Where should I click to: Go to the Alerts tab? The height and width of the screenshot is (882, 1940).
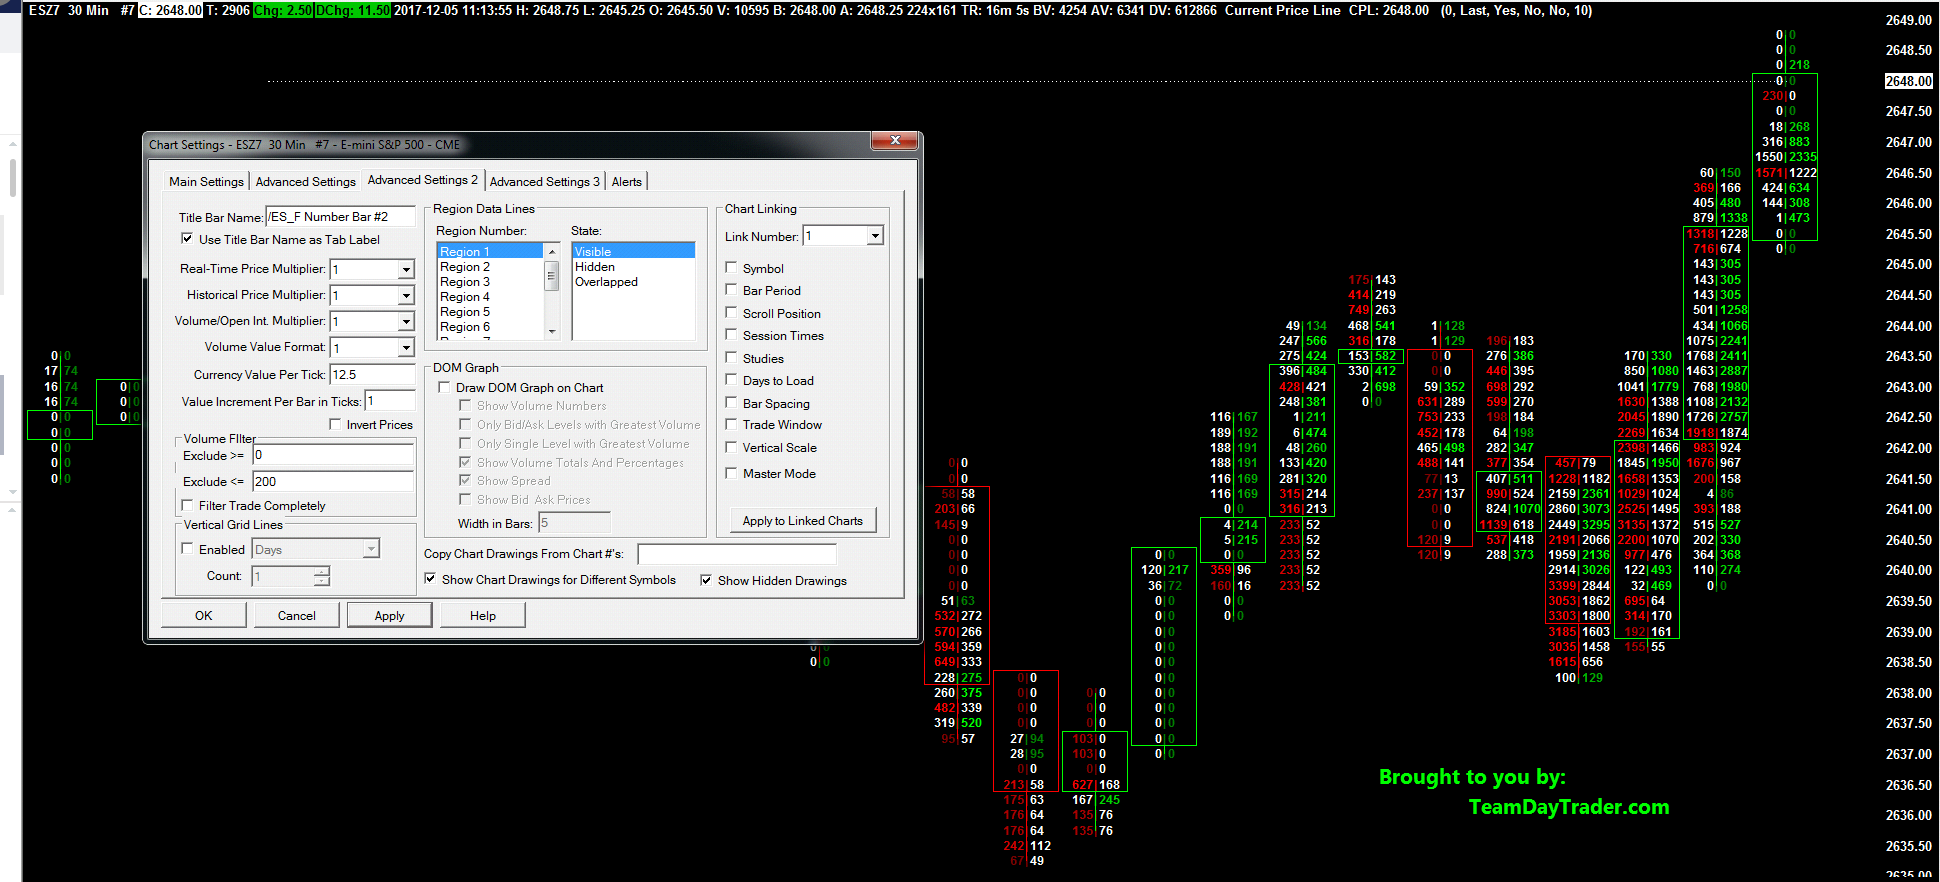(627, 181)
